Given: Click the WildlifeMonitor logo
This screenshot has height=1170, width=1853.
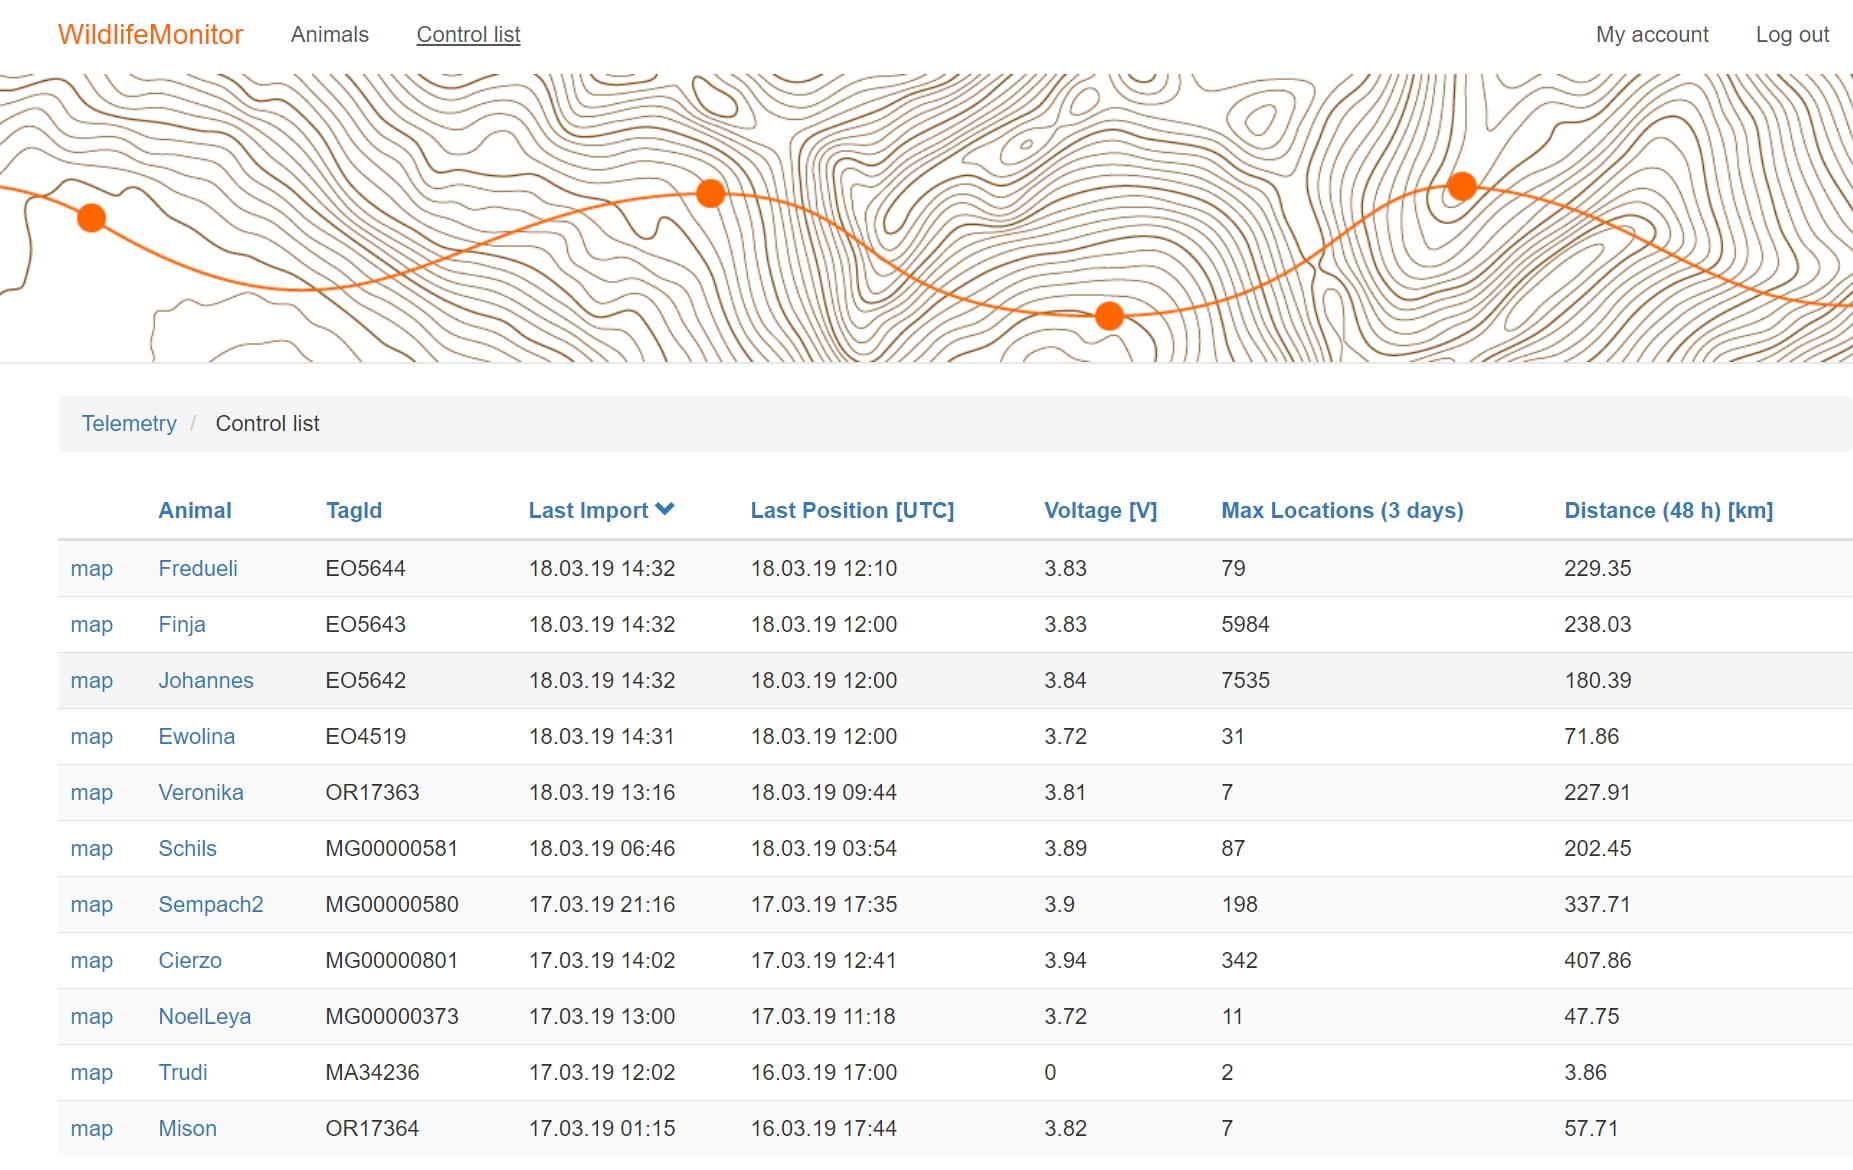Looking at the screenshot, I should click(150, 35).
